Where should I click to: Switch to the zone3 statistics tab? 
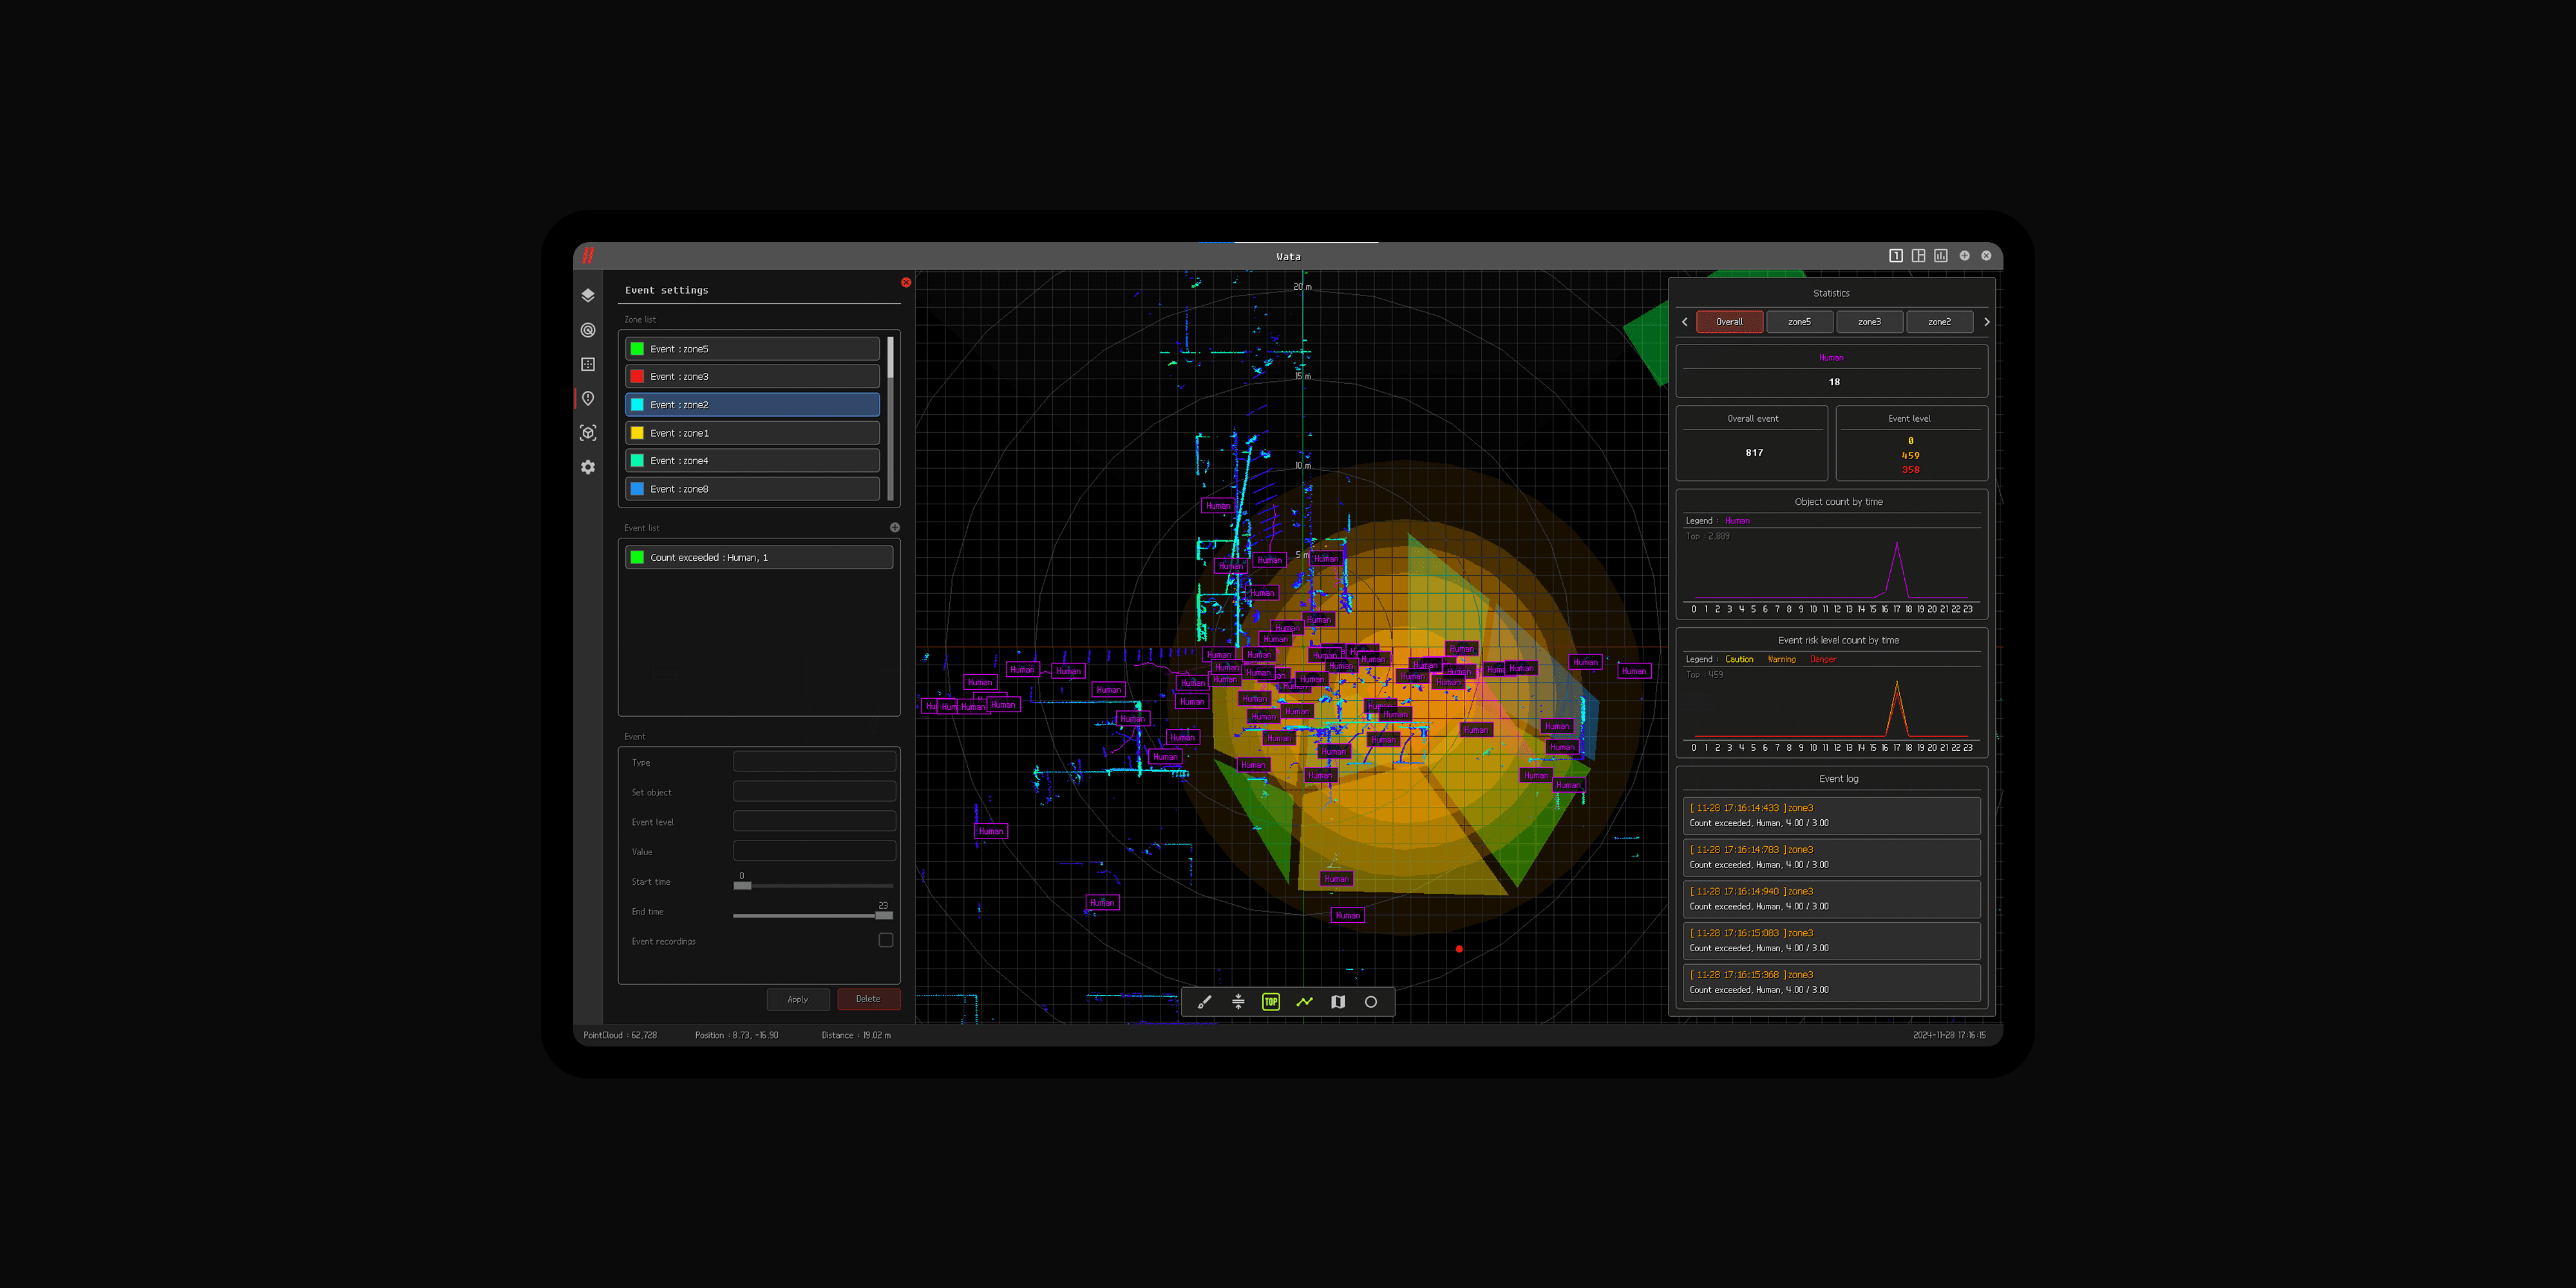click(1869, 322)
